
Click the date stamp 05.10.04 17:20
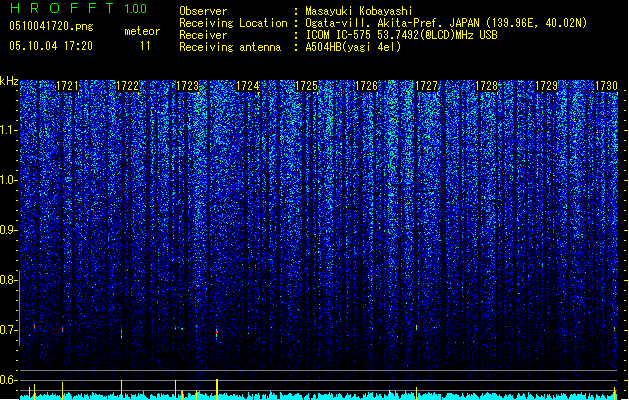pyautogui.click(x=51, y=46)
